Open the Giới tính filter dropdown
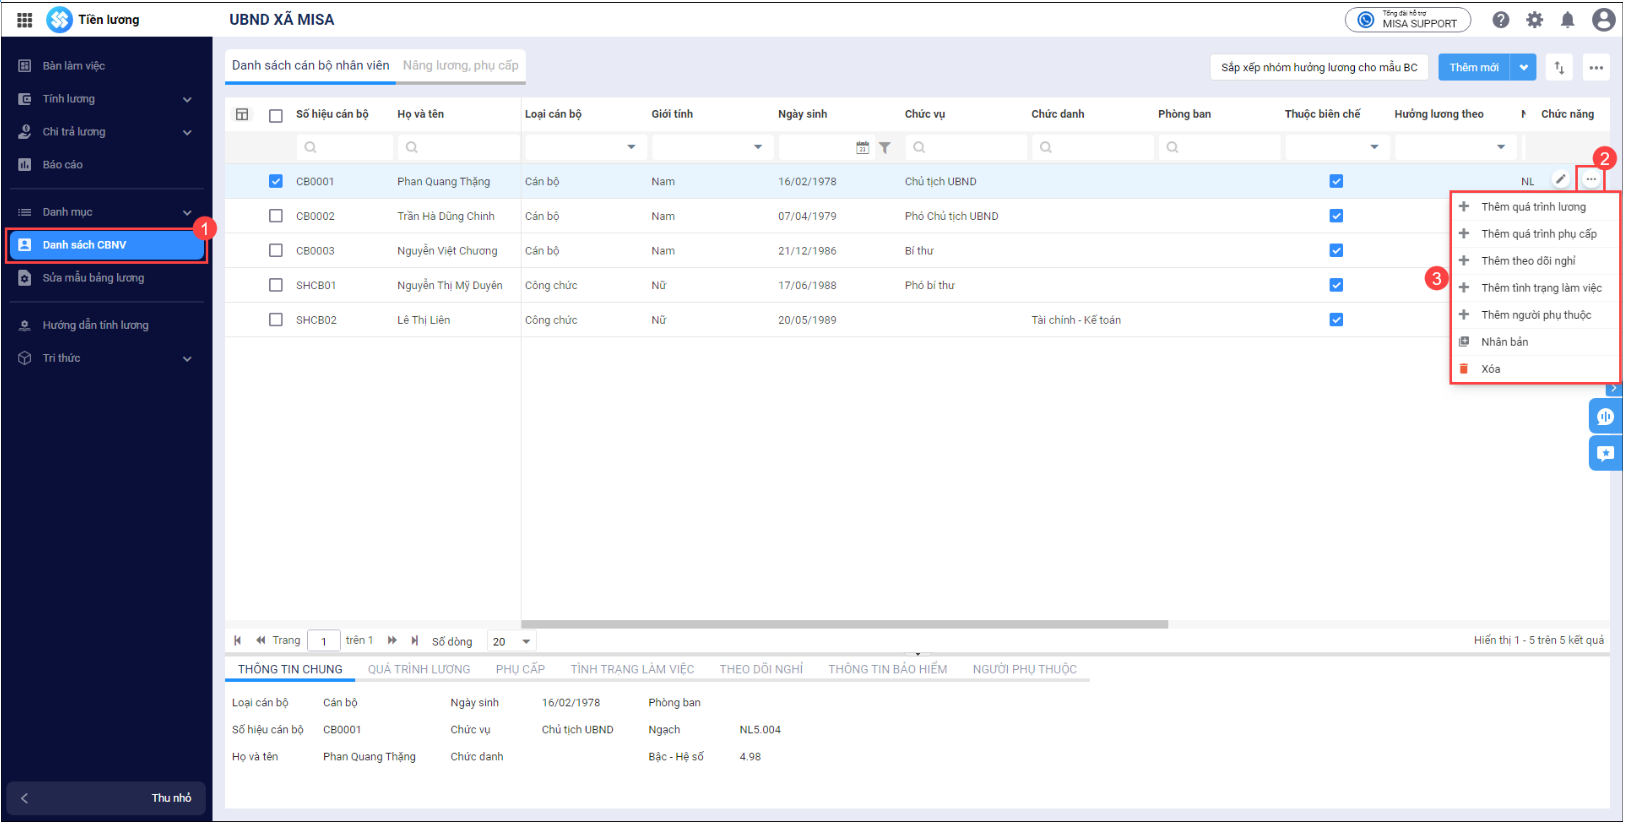The width and height of the screenshot is (1626, 824). pyautogui.click(x=757, y=147)
